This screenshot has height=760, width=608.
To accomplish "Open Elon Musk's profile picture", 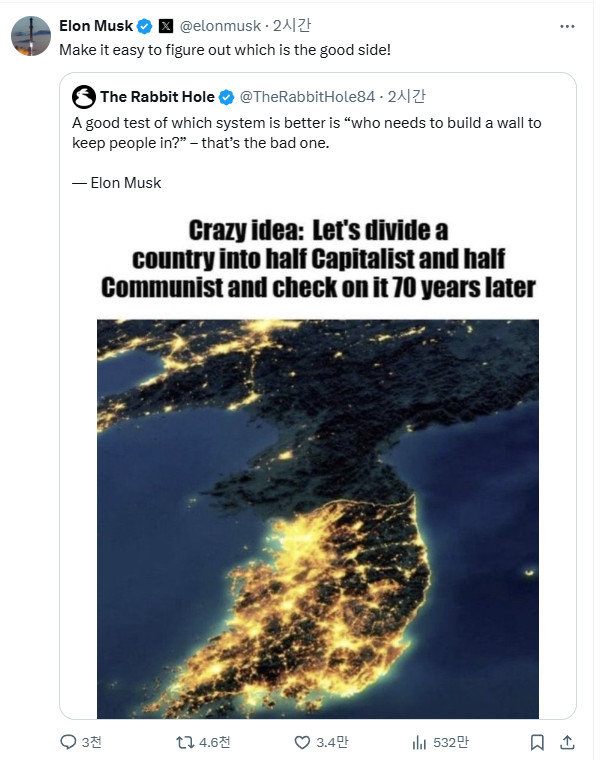I will click(x=31, y=36).
